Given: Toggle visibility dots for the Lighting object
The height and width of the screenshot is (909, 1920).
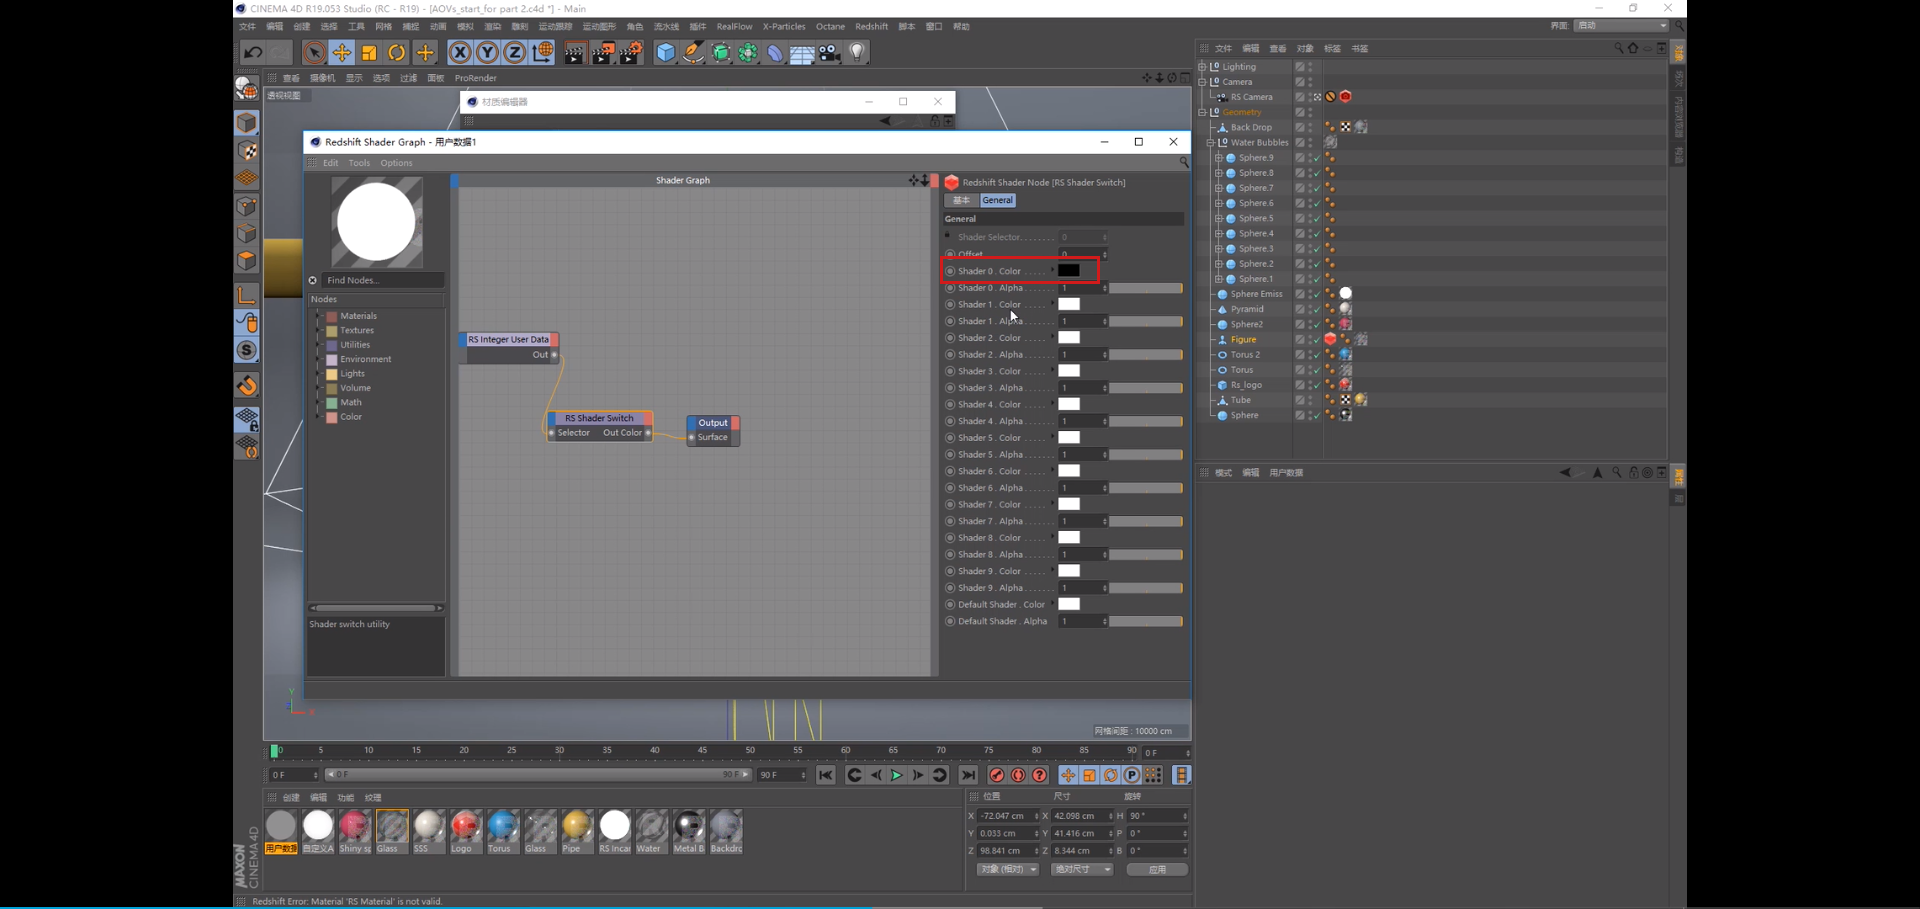Looking at the screenshot, I should click(x=1311, y=67).
